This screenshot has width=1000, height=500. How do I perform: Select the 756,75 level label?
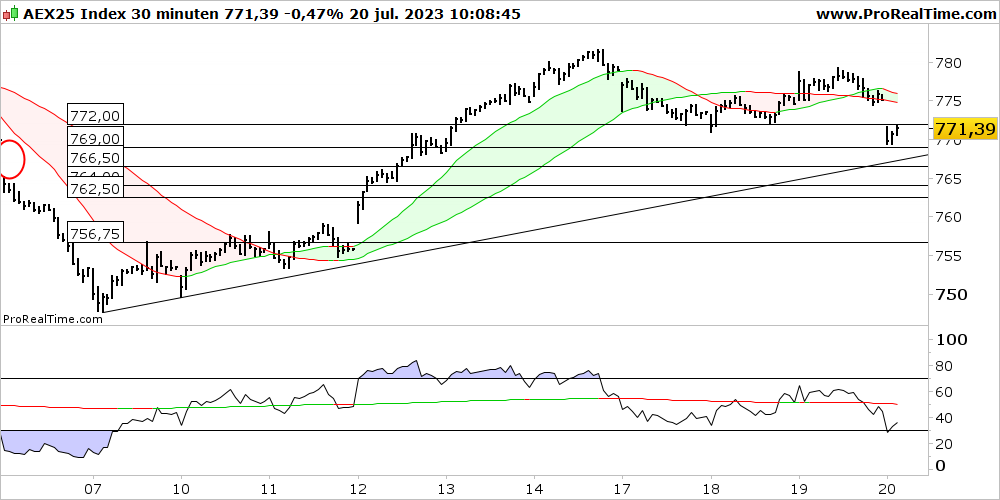click(x=95, y=233)
